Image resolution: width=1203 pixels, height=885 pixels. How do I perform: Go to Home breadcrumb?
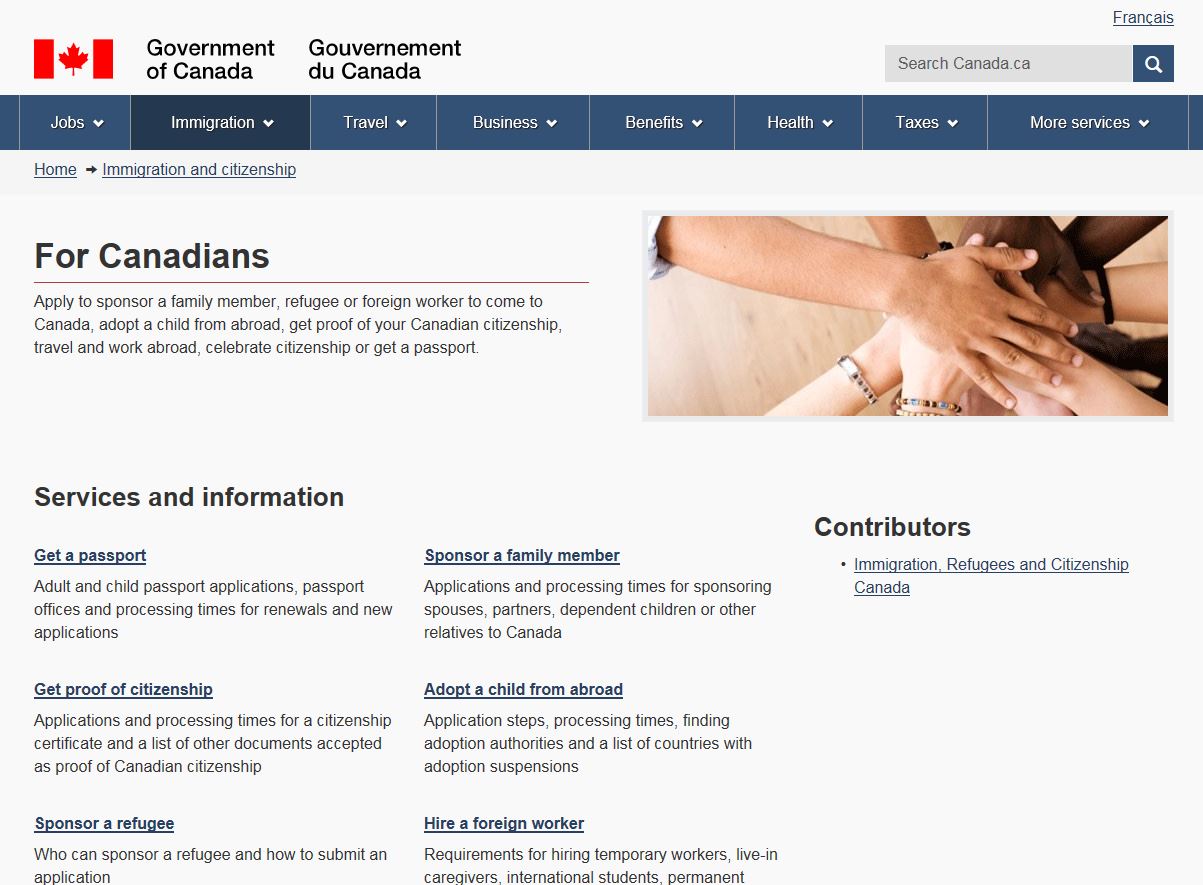pyautogui.click(x=55, y=170)
